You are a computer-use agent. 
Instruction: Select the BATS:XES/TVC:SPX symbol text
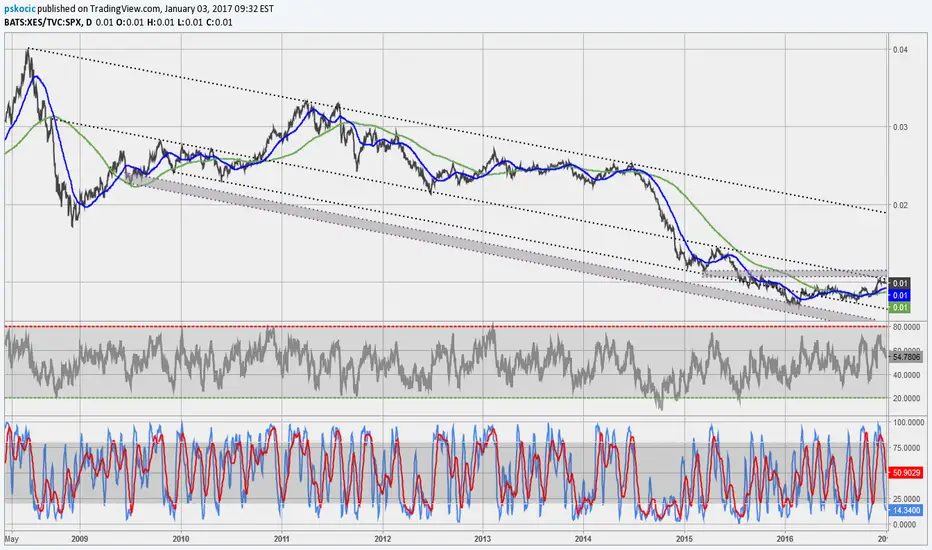click(41, 23)
